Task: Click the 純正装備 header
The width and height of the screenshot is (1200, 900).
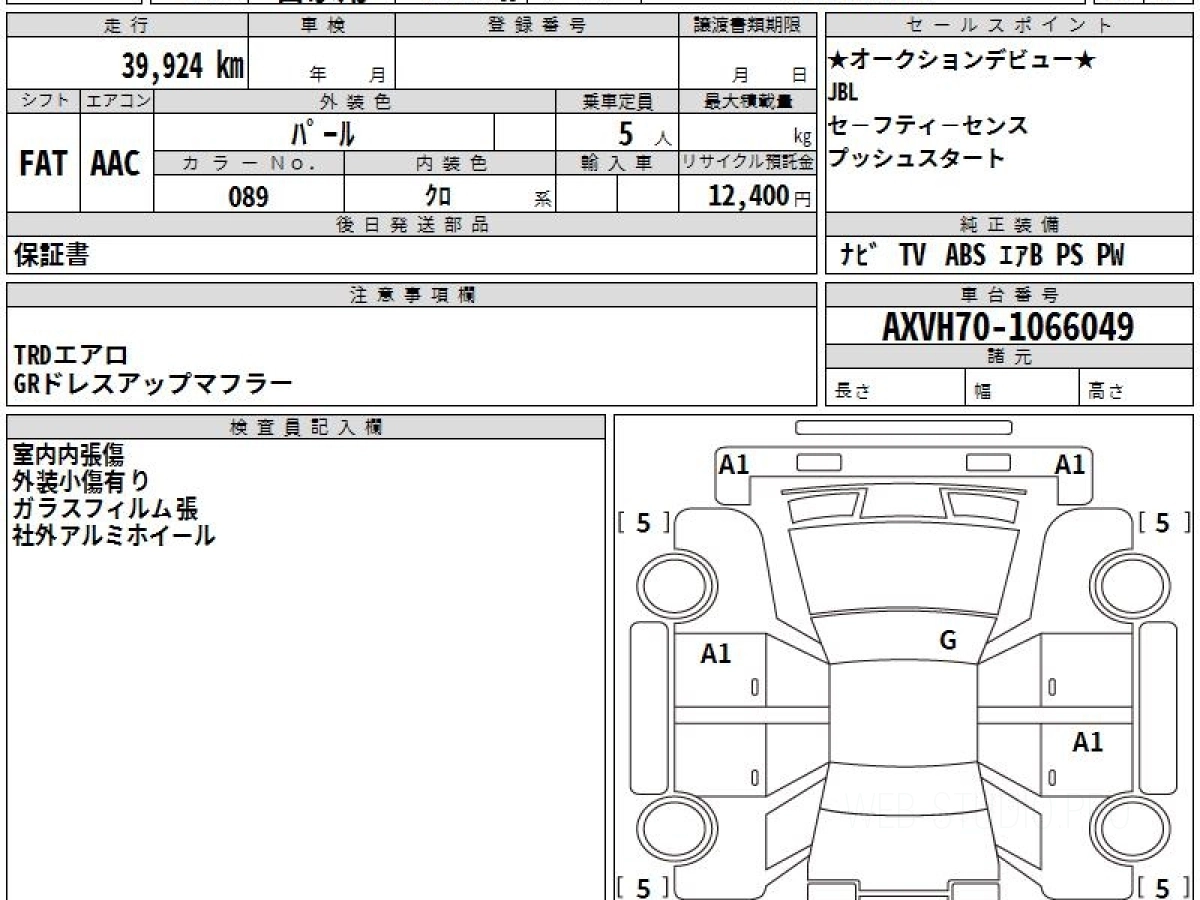Action: pyautogui.click(x=1009, y=225)
